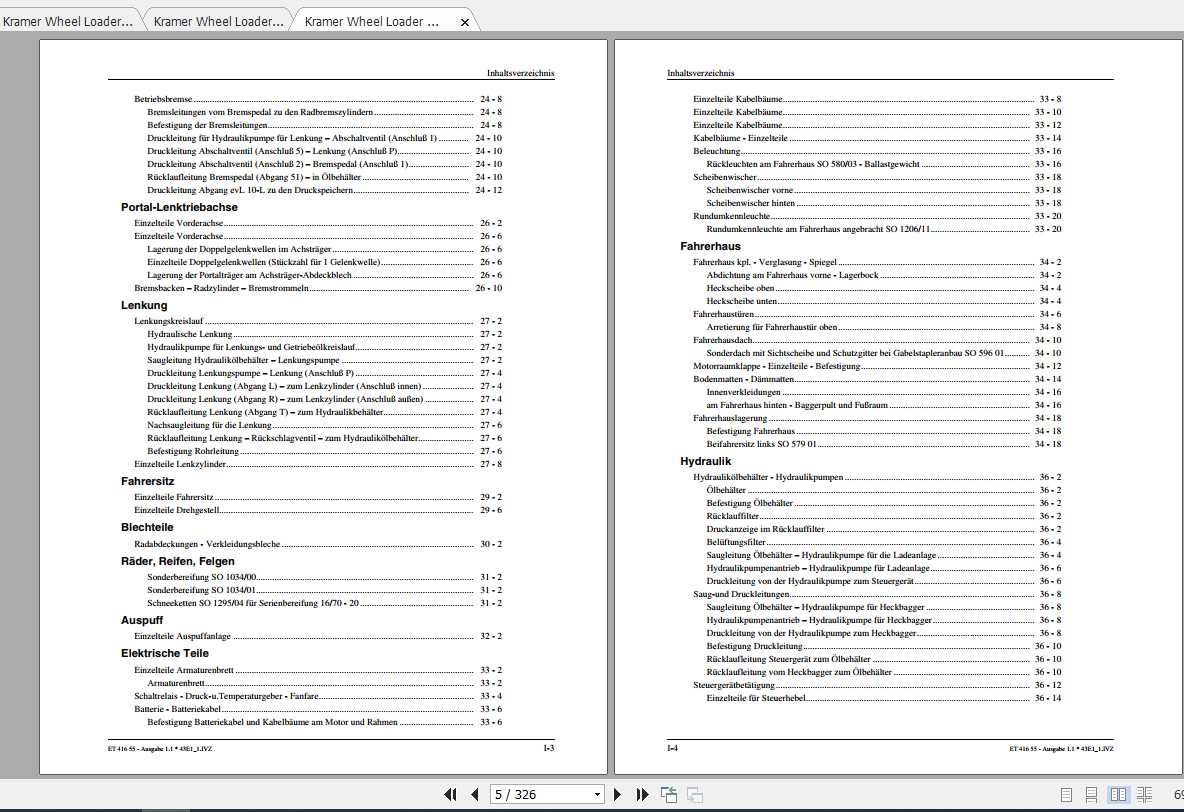
Task: Click the Scheibenwischer hinten entry
Action: coord(884,203)
